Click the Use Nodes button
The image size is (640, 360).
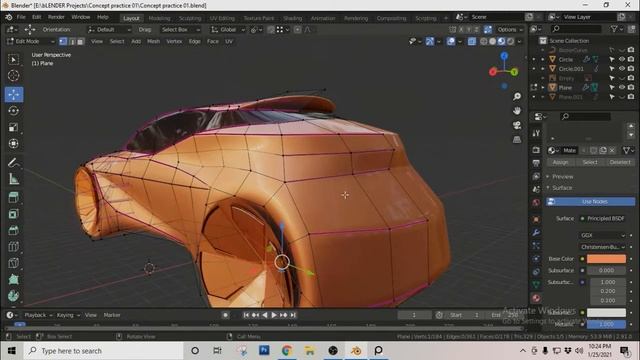tap(590, 202)
